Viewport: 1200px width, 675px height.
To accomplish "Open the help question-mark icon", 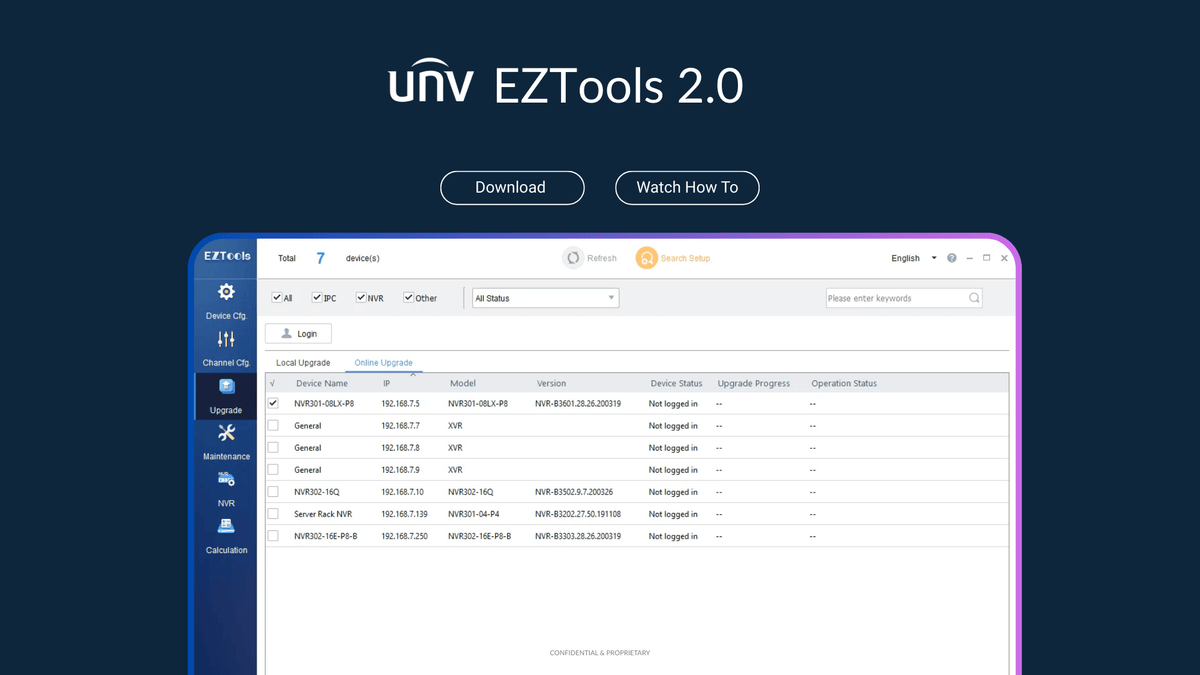I will (951, 257).
